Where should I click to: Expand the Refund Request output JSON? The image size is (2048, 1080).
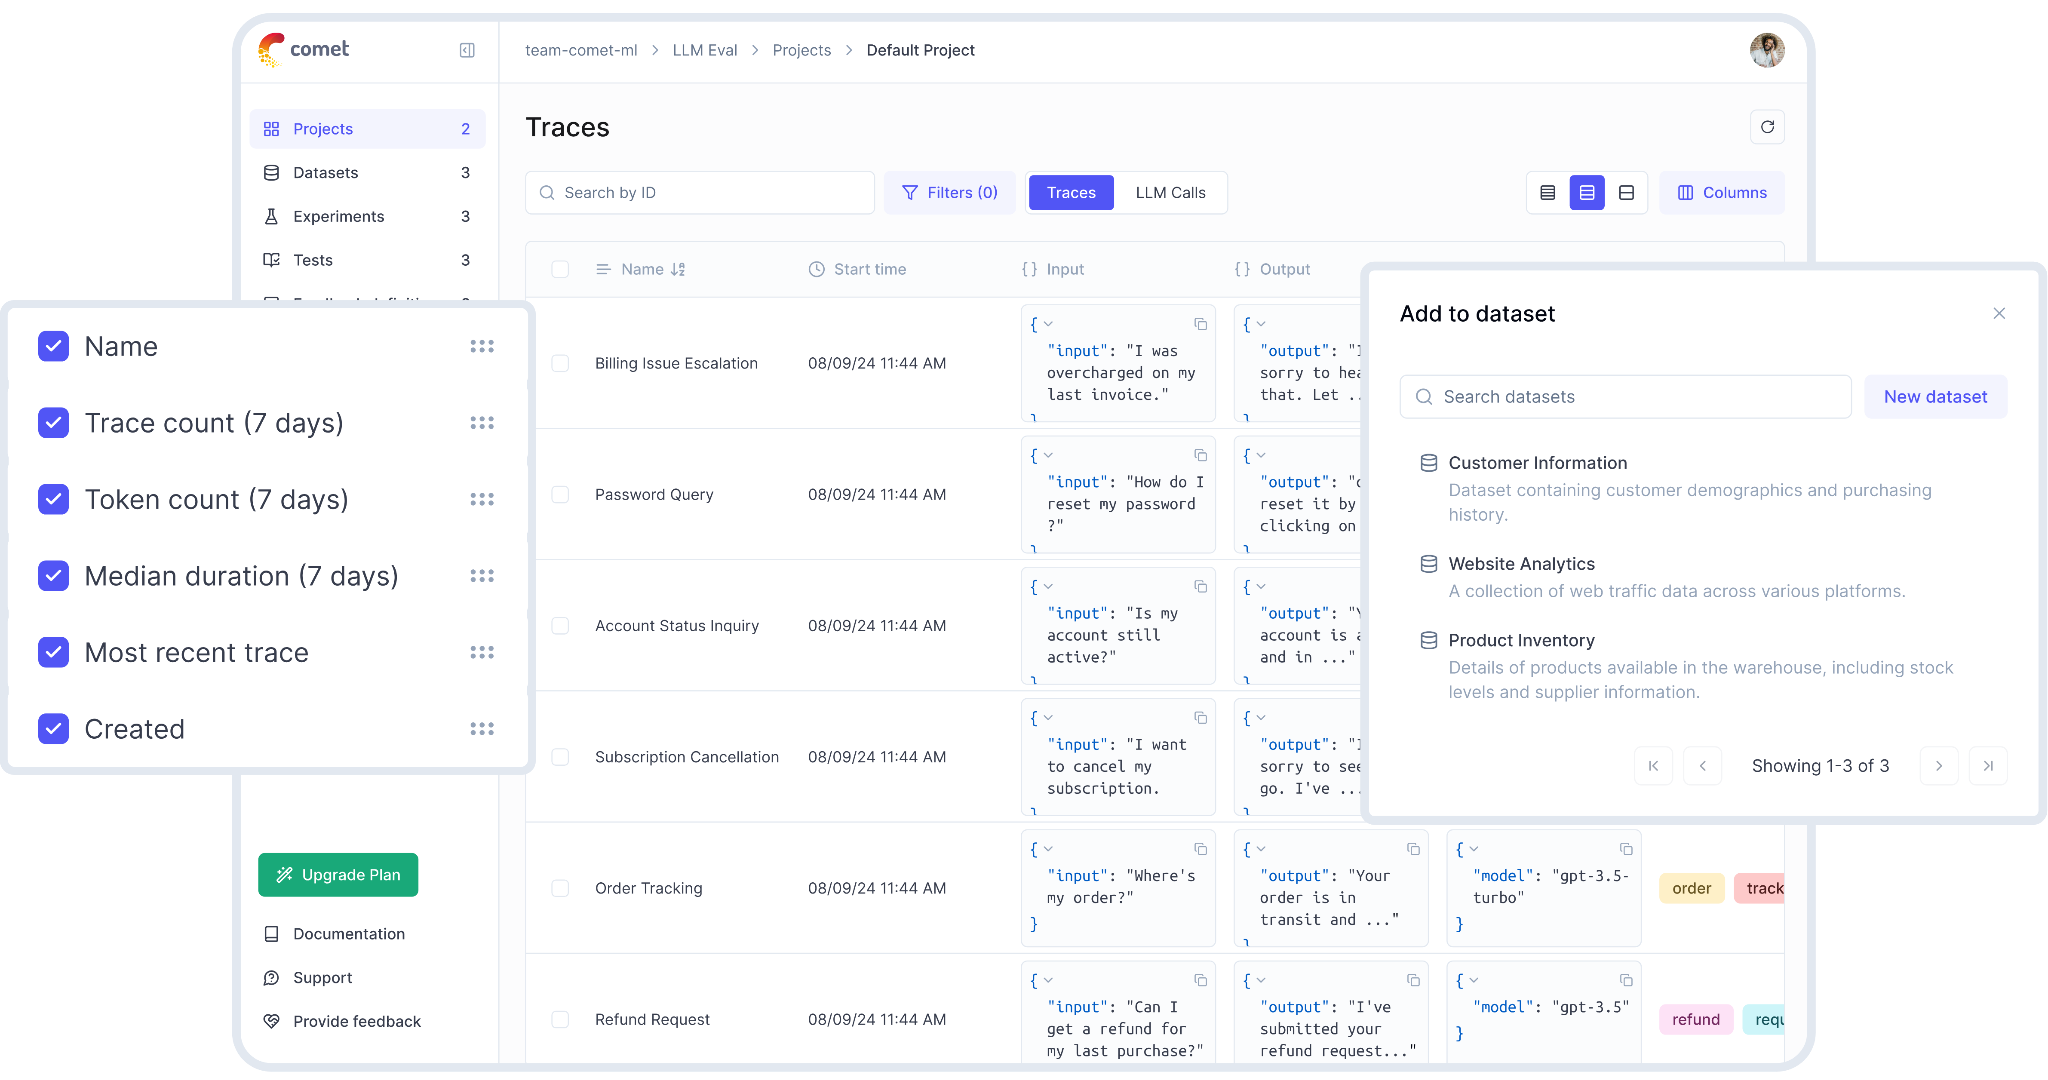[1260, 981]
